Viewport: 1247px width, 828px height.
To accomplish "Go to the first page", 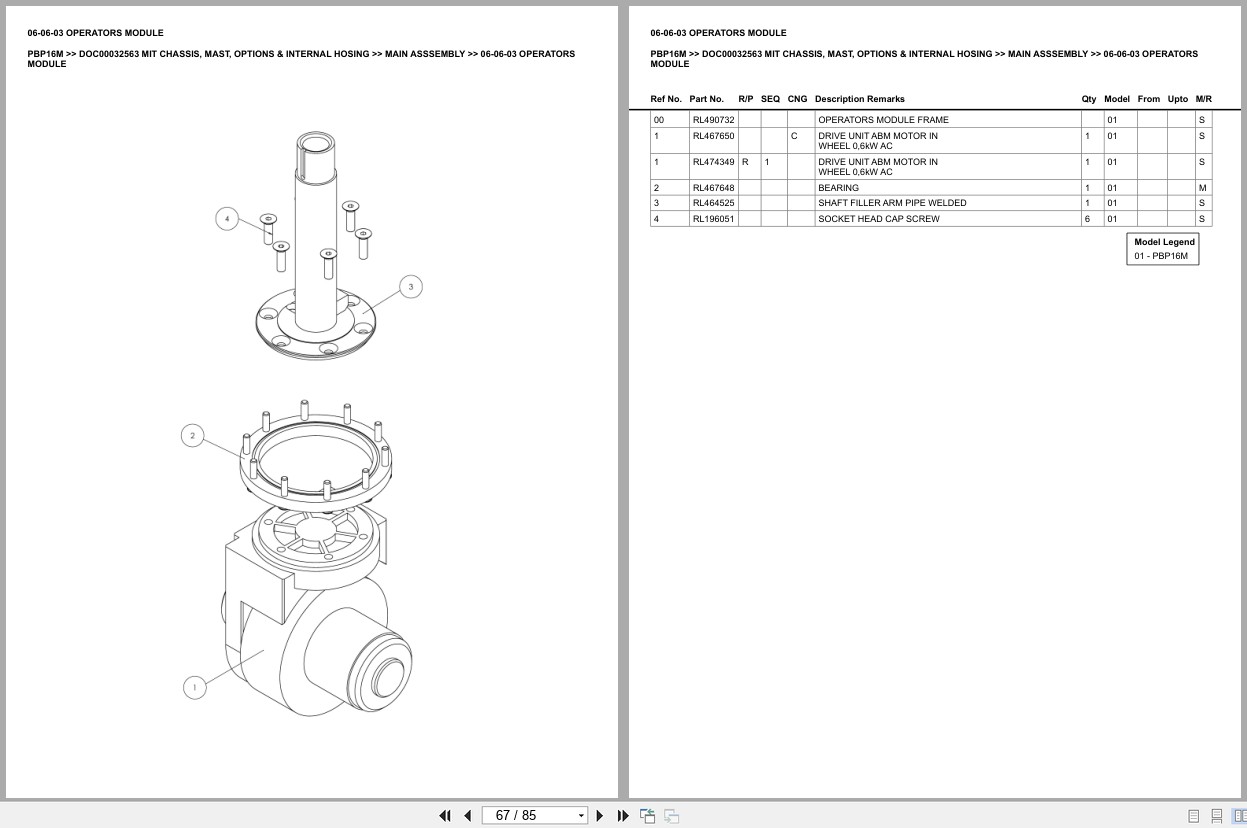I will (445, 816).
